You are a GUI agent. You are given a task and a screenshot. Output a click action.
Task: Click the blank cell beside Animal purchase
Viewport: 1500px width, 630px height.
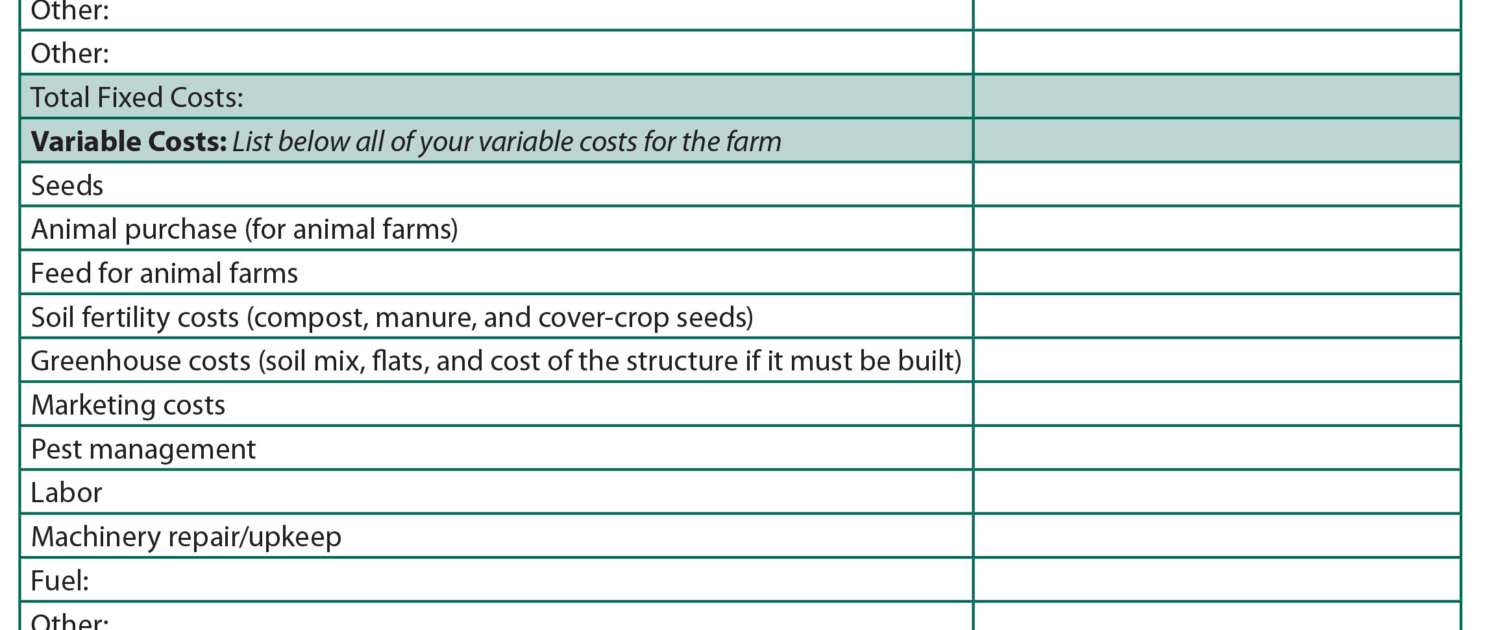coord(1216,229)
